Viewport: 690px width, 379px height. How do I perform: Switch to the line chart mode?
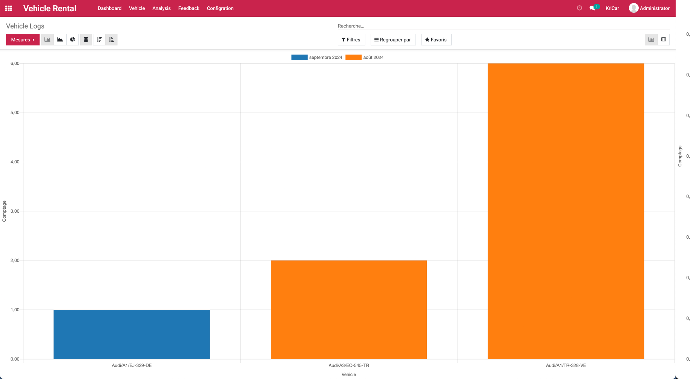tap(60, 40)
